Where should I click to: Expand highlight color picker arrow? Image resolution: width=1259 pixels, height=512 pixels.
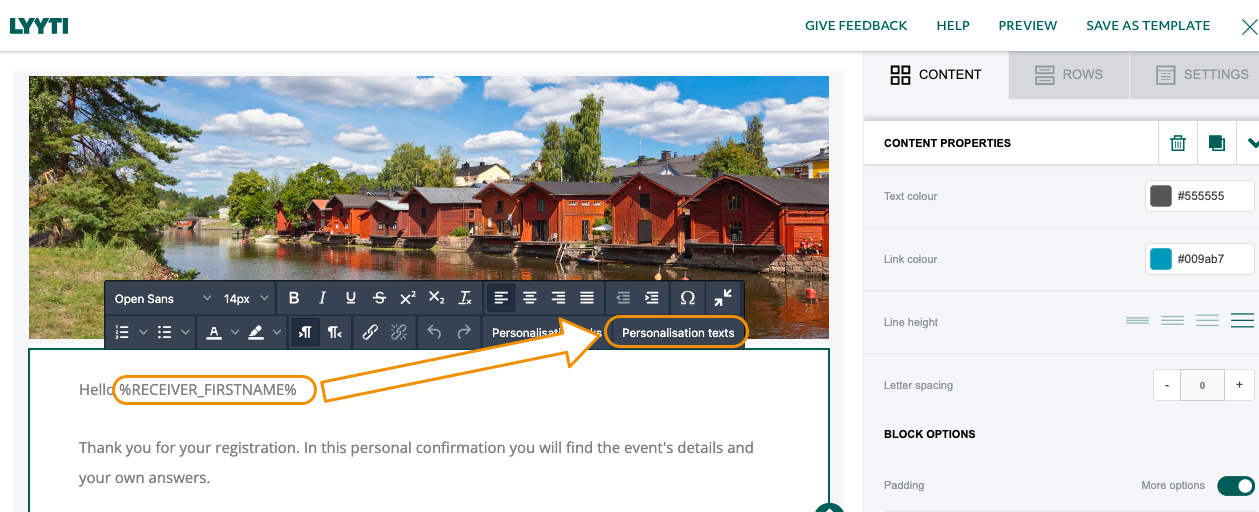click(x=277, y=332)
